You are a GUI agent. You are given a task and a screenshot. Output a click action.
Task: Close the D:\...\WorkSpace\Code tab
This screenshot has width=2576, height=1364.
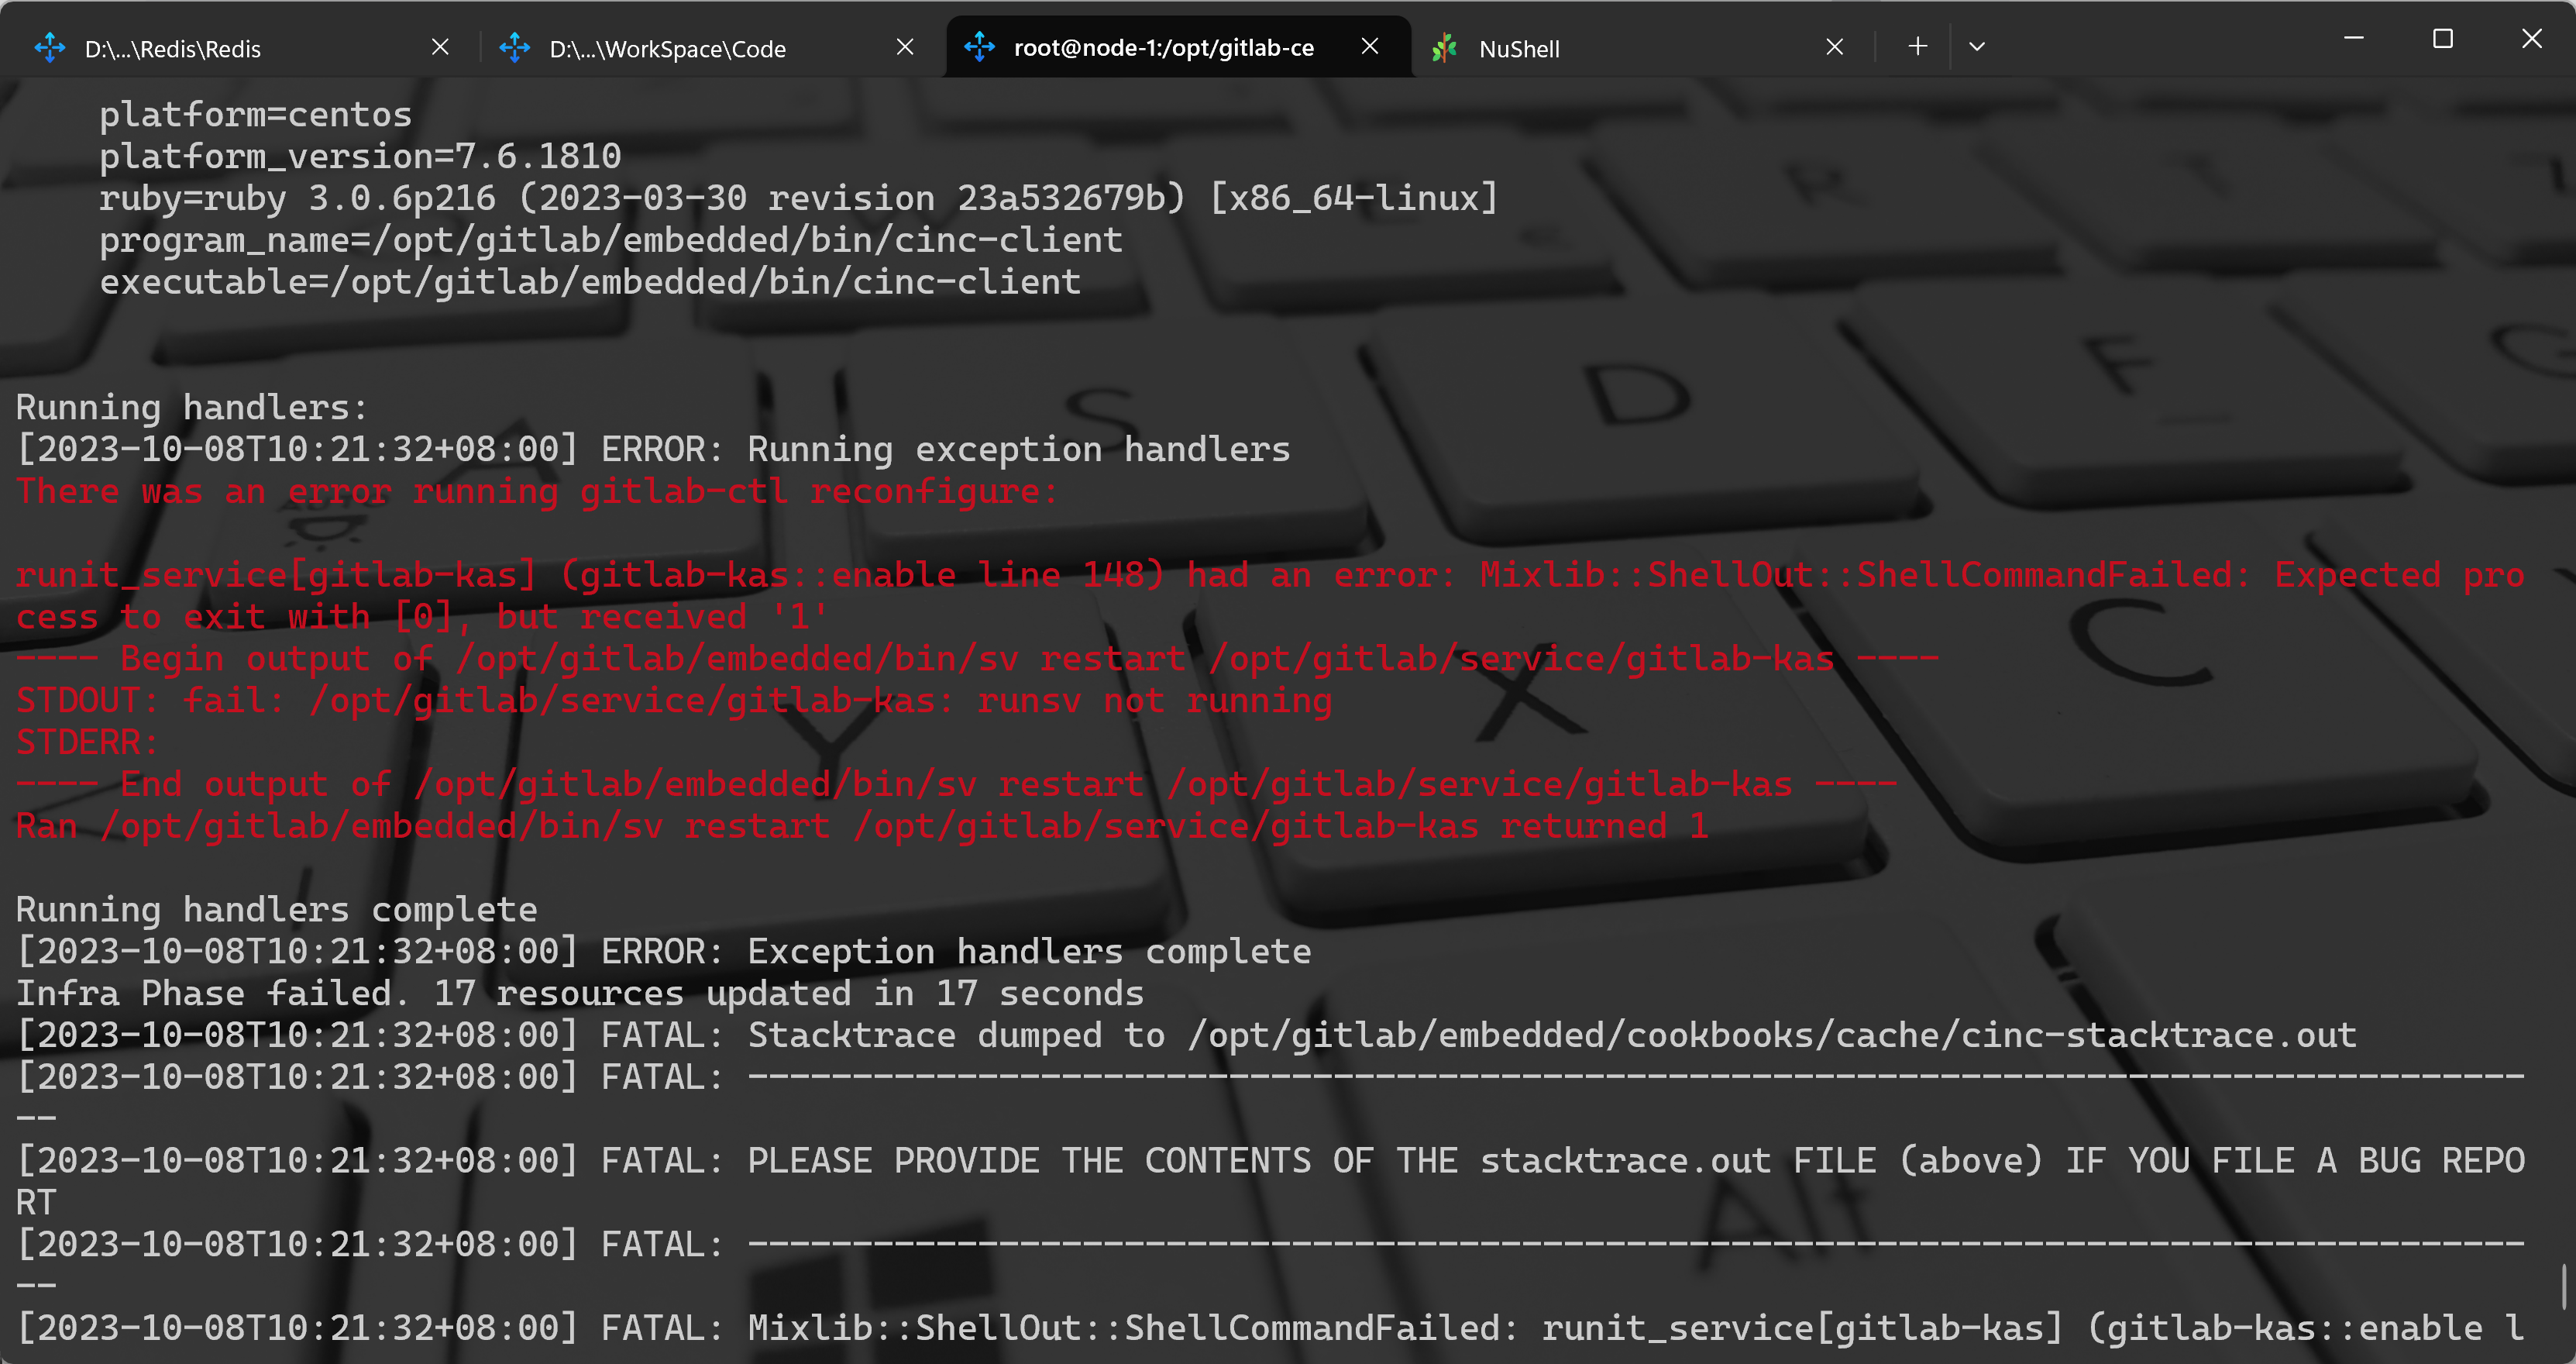[905, 47]
